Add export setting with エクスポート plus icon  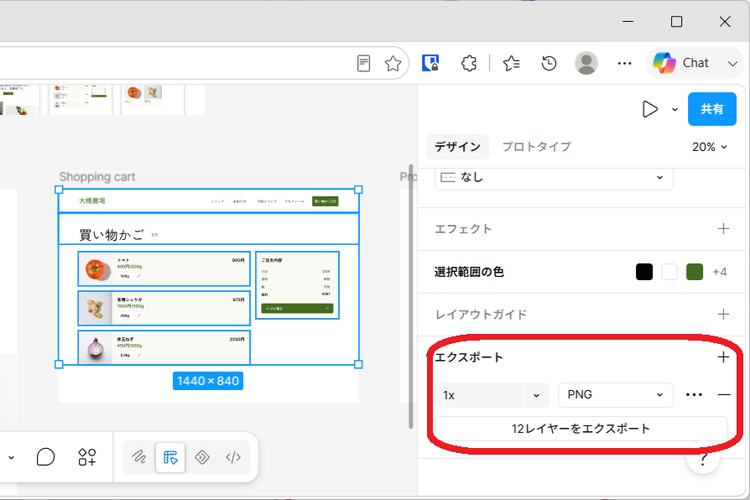click(x=723, y=357)
